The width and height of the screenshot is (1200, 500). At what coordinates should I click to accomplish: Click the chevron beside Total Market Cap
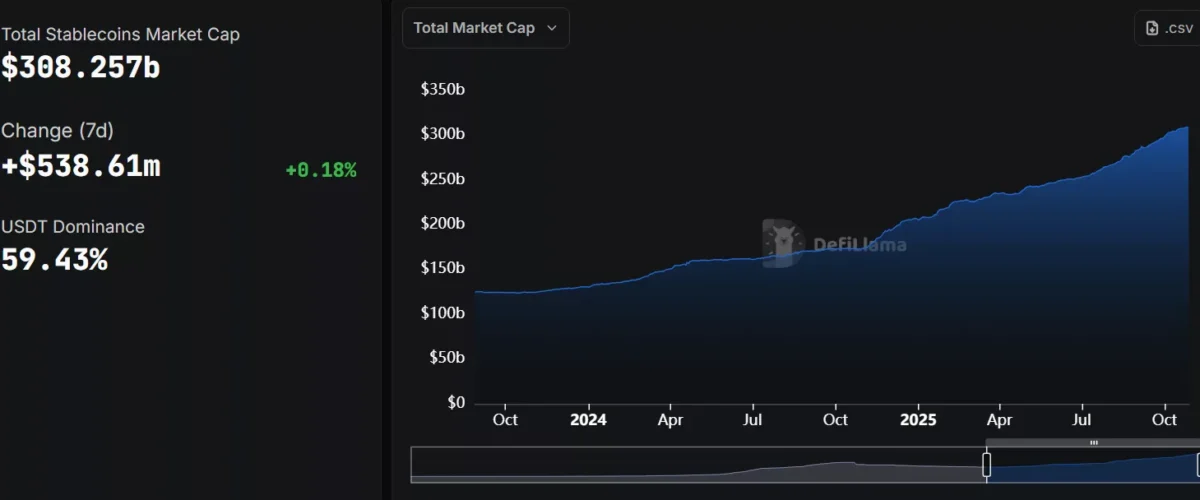point(551,28)
